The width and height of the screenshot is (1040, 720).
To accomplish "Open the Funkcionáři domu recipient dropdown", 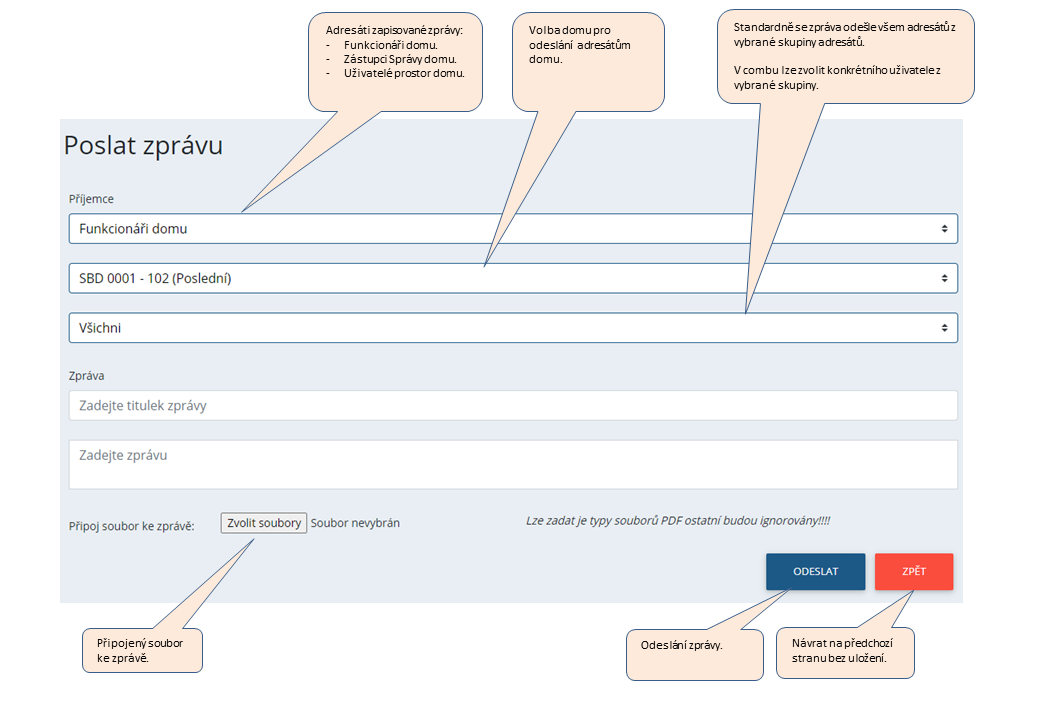I will [x=500, y=229].
